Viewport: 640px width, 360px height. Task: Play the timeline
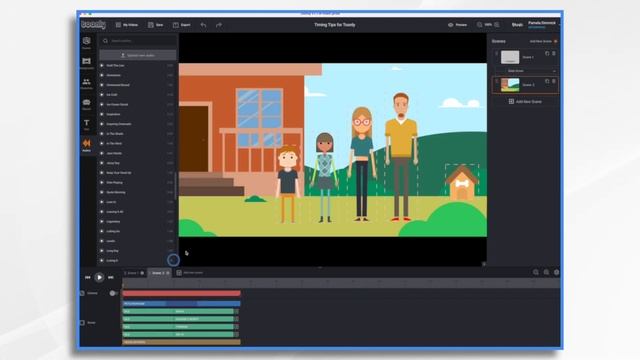pos(99,278)
